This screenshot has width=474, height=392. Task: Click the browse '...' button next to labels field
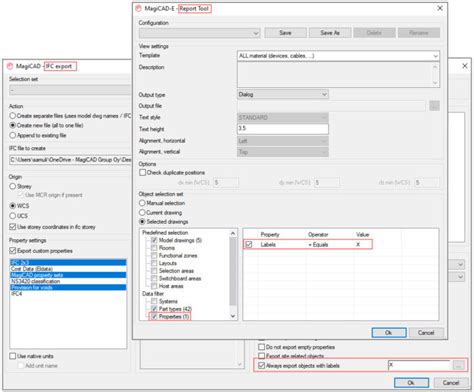459,366
